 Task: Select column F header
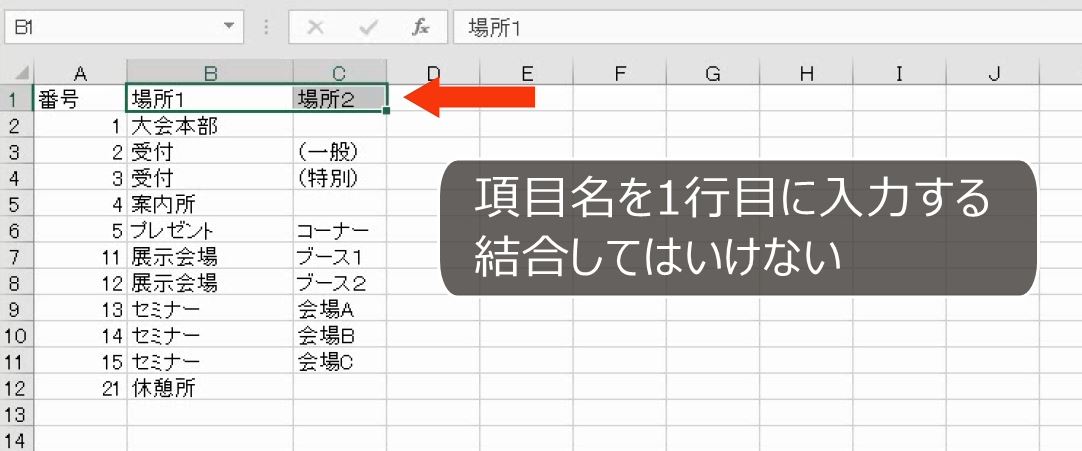tap(620, 72)
